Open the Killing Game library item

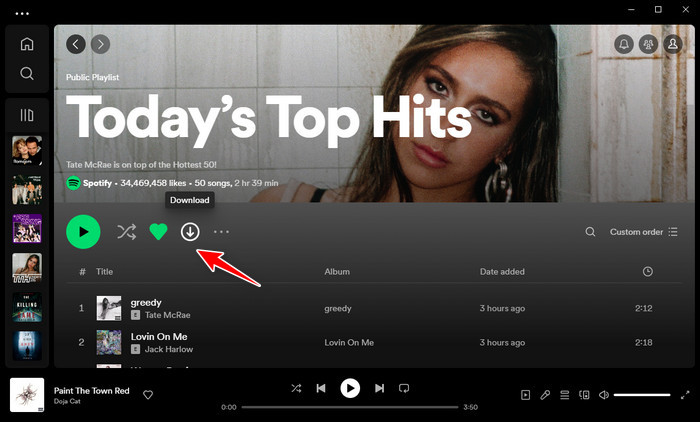point(27,307)
